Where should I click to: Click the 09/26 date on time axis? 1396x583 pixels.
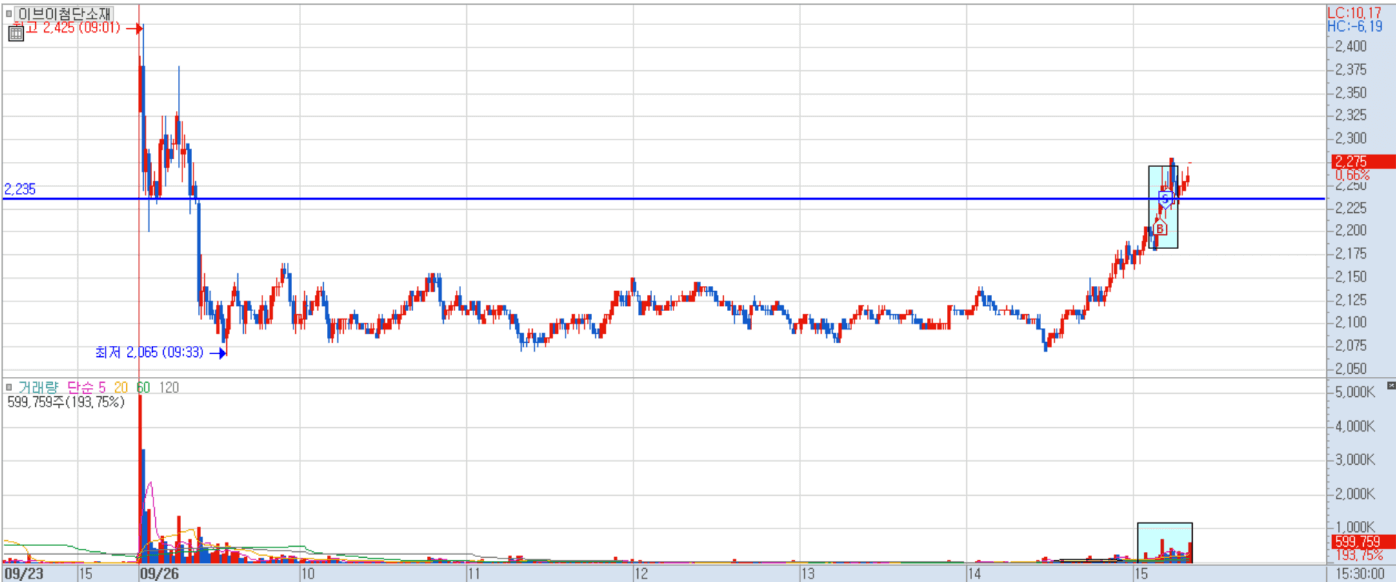coord(159,574)
